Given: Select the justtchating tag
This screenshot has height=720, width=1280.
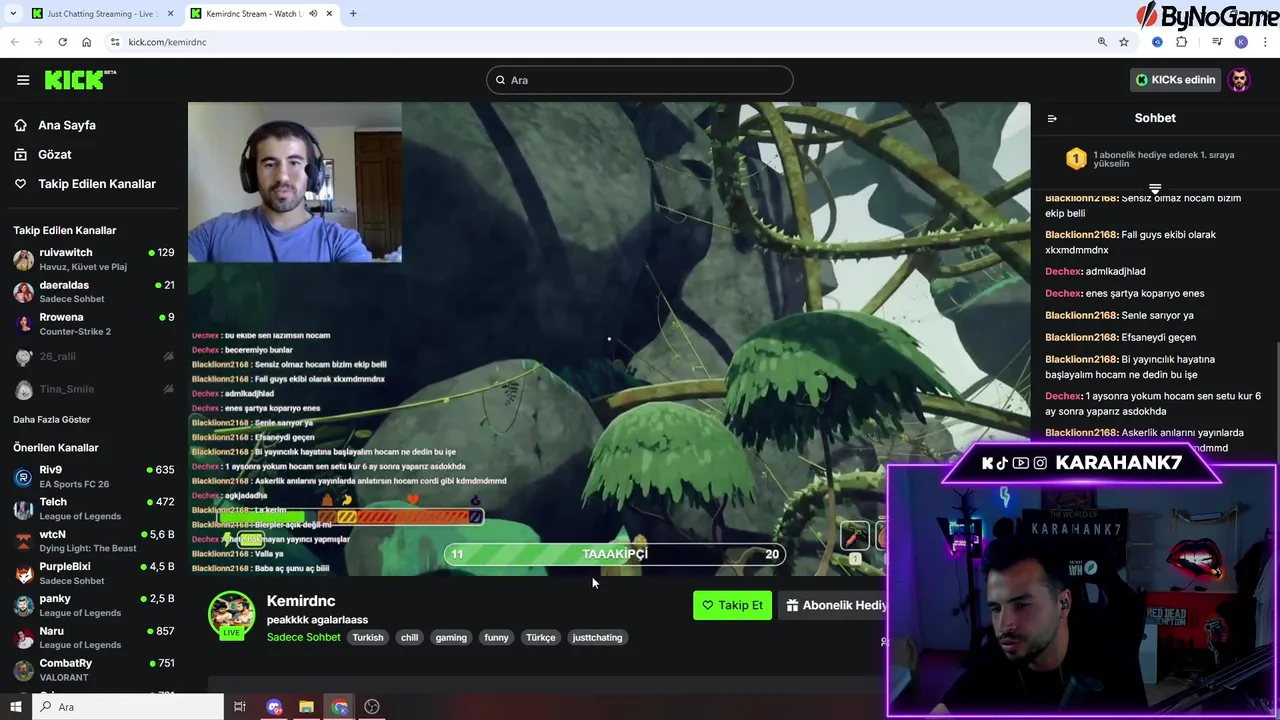Looking at the screenshot, I should click(x=597, y=637).
